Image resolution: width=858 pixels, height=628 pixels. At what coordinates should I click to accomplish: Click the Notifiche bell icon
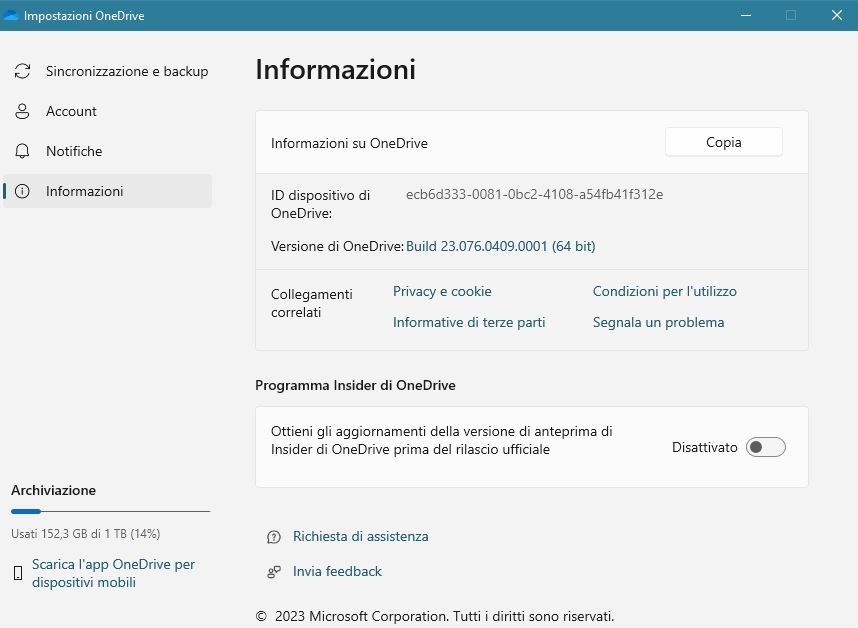22,151
